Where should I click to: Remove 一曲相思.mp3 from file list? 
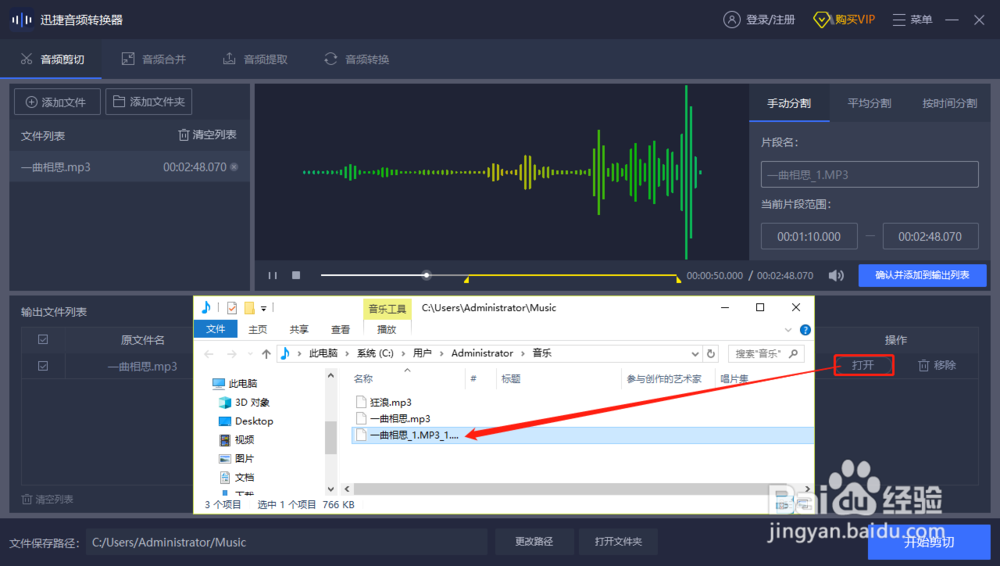(x=234, y=167)
